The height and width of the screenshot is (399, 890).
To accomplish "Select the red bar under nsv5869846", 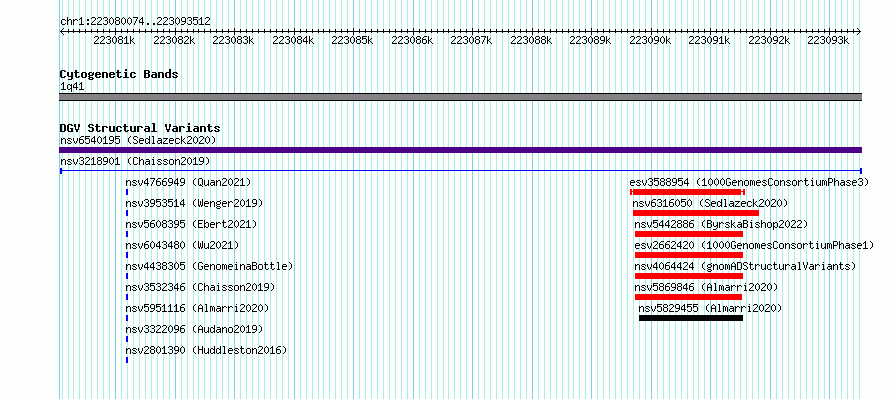I will click(688, 297).
